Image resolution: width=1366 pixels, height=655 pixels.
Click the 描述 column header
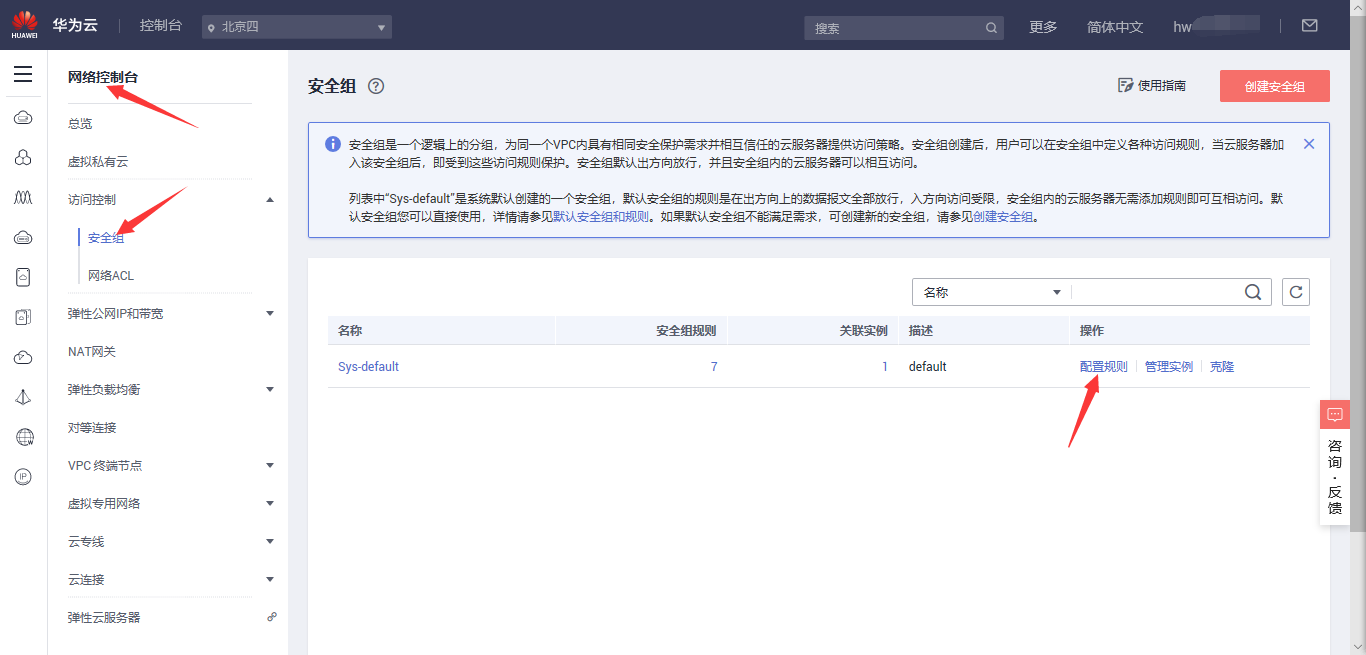tap(921, 330)
